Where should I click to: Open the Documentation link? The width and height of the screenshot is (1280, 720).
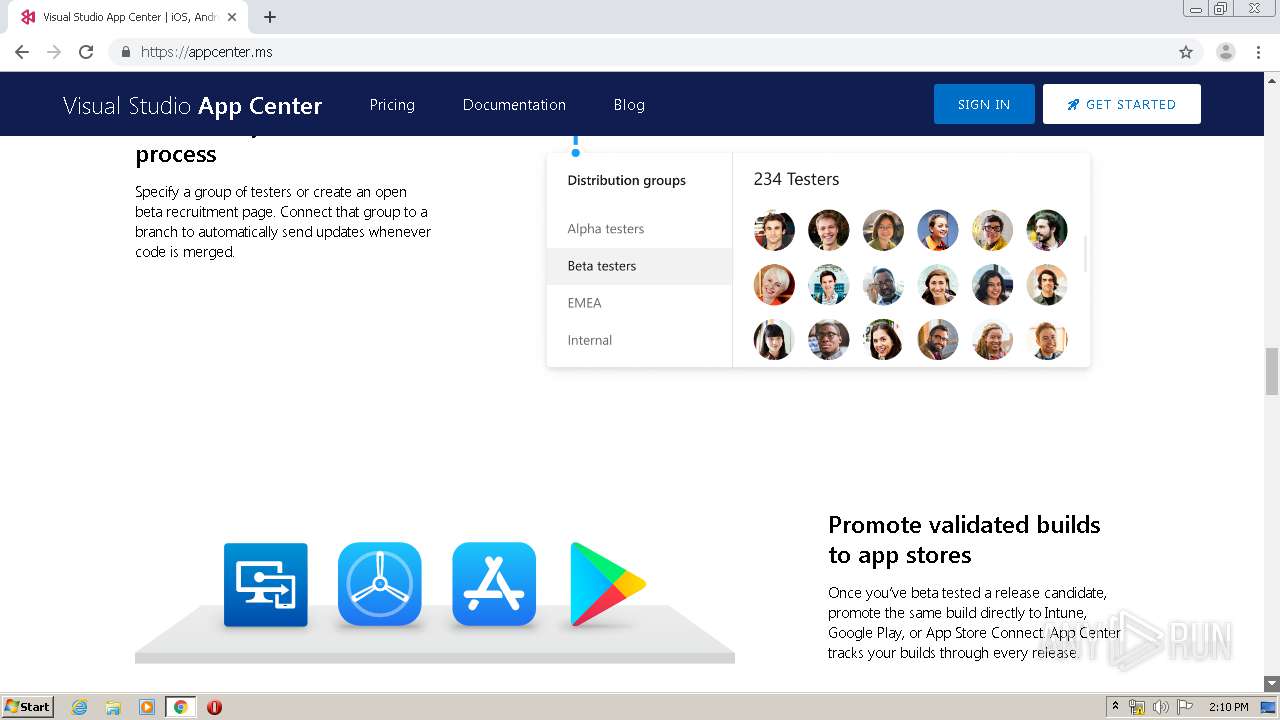514,104
